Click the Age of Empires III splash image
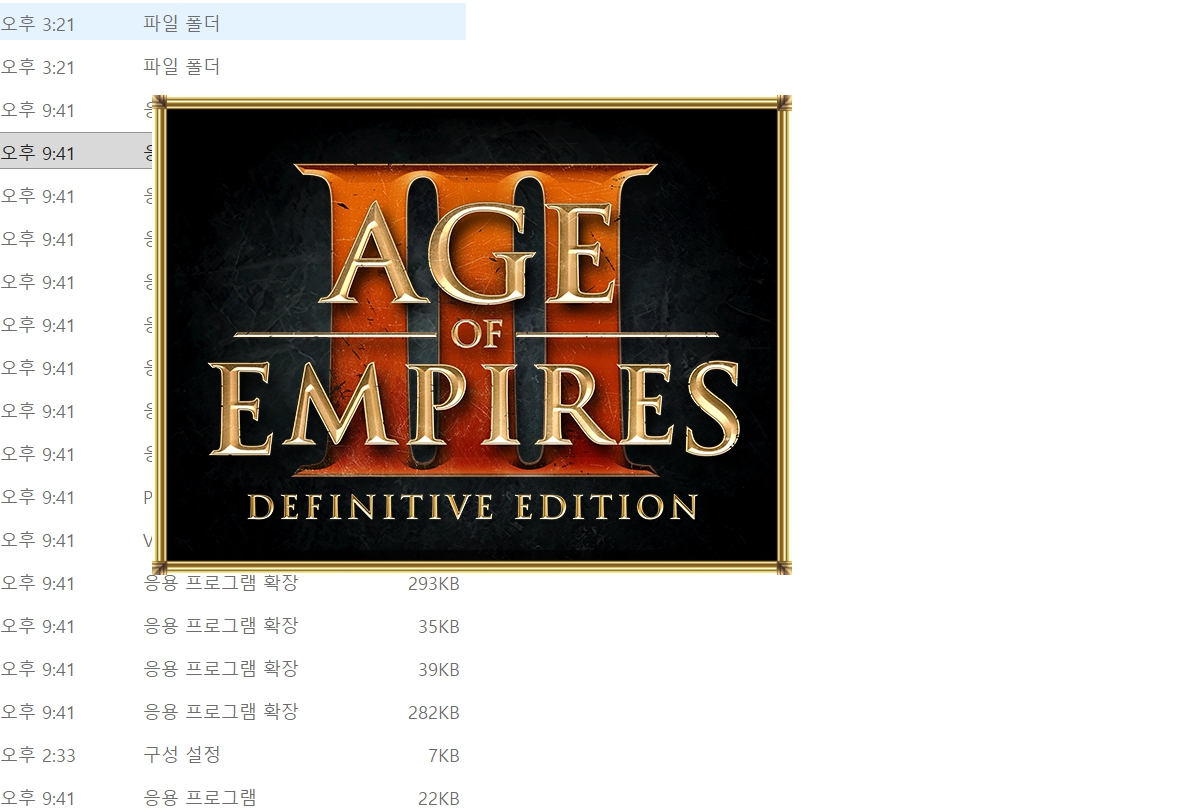1193x812 pixels. pyautogui.click(x=472, y=335)
